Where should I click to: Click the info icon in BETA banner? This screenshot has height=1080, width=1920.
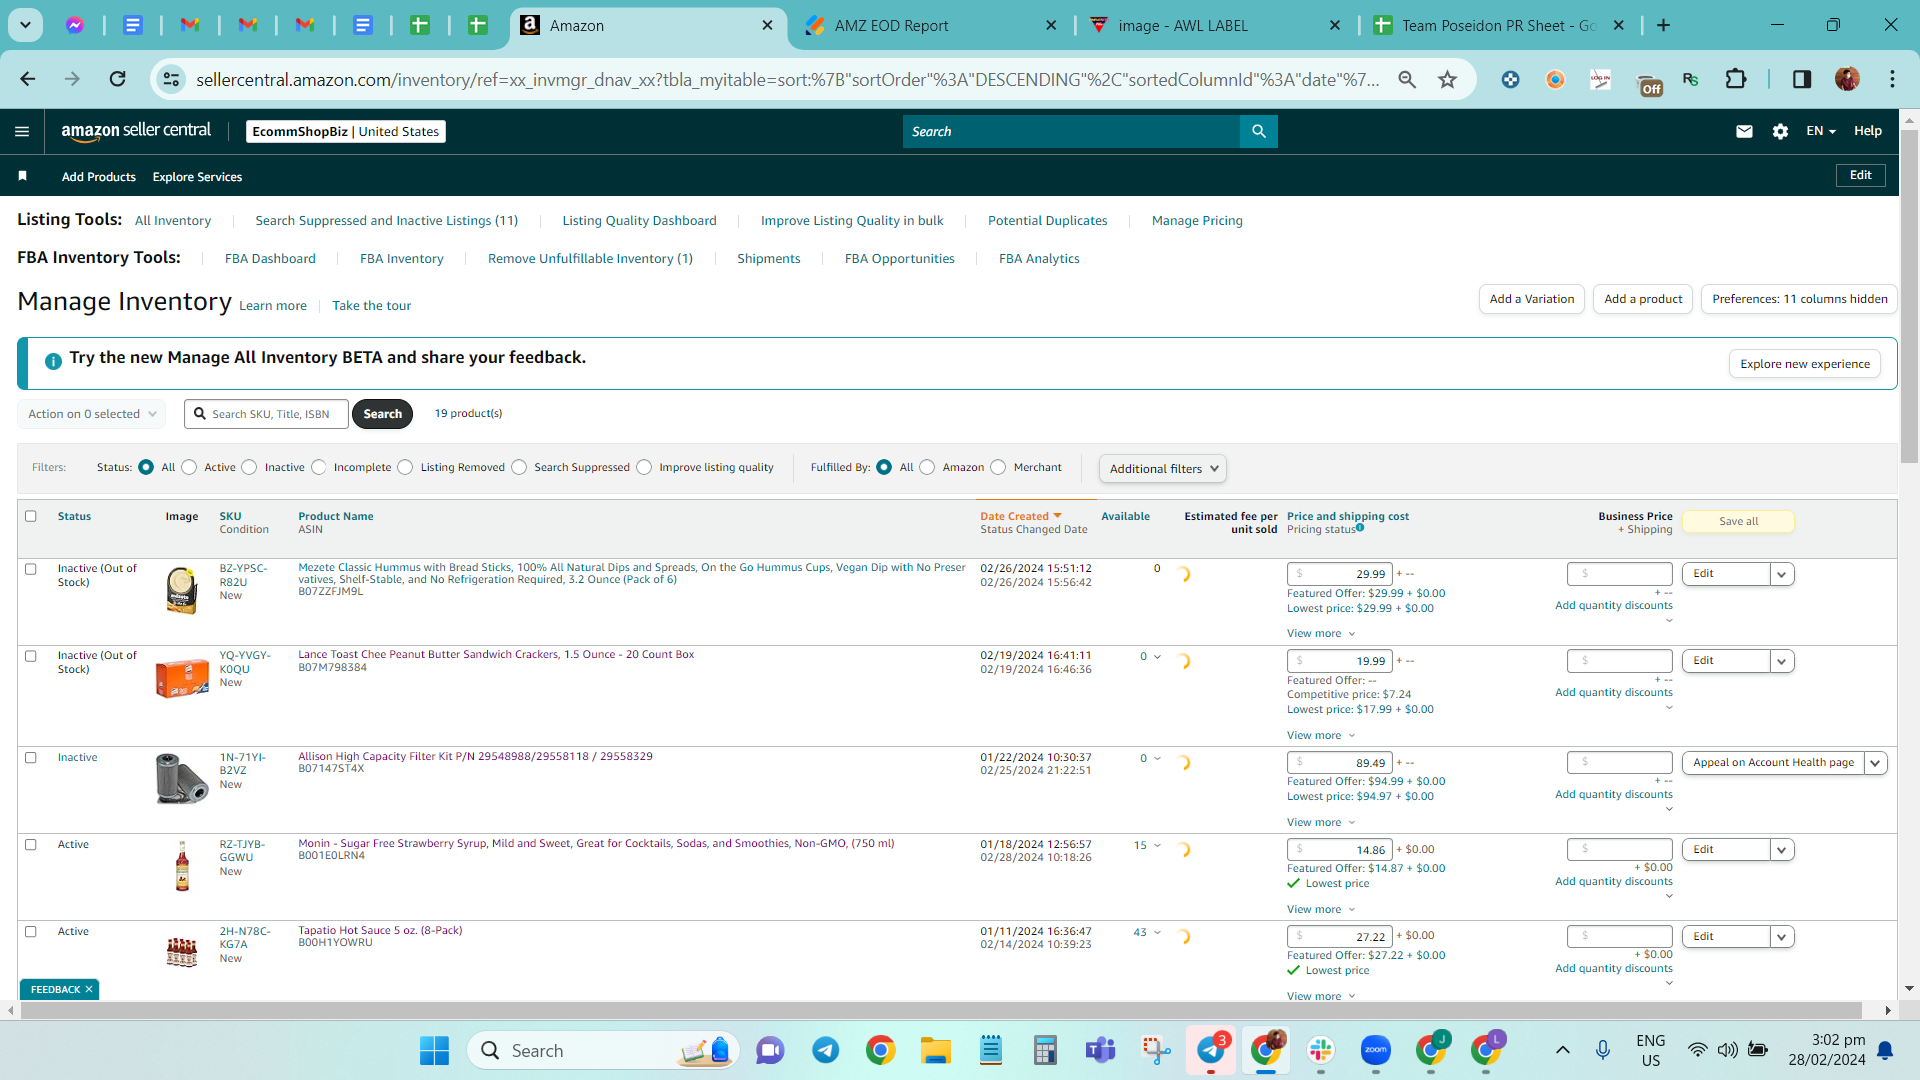coord(53,361)
